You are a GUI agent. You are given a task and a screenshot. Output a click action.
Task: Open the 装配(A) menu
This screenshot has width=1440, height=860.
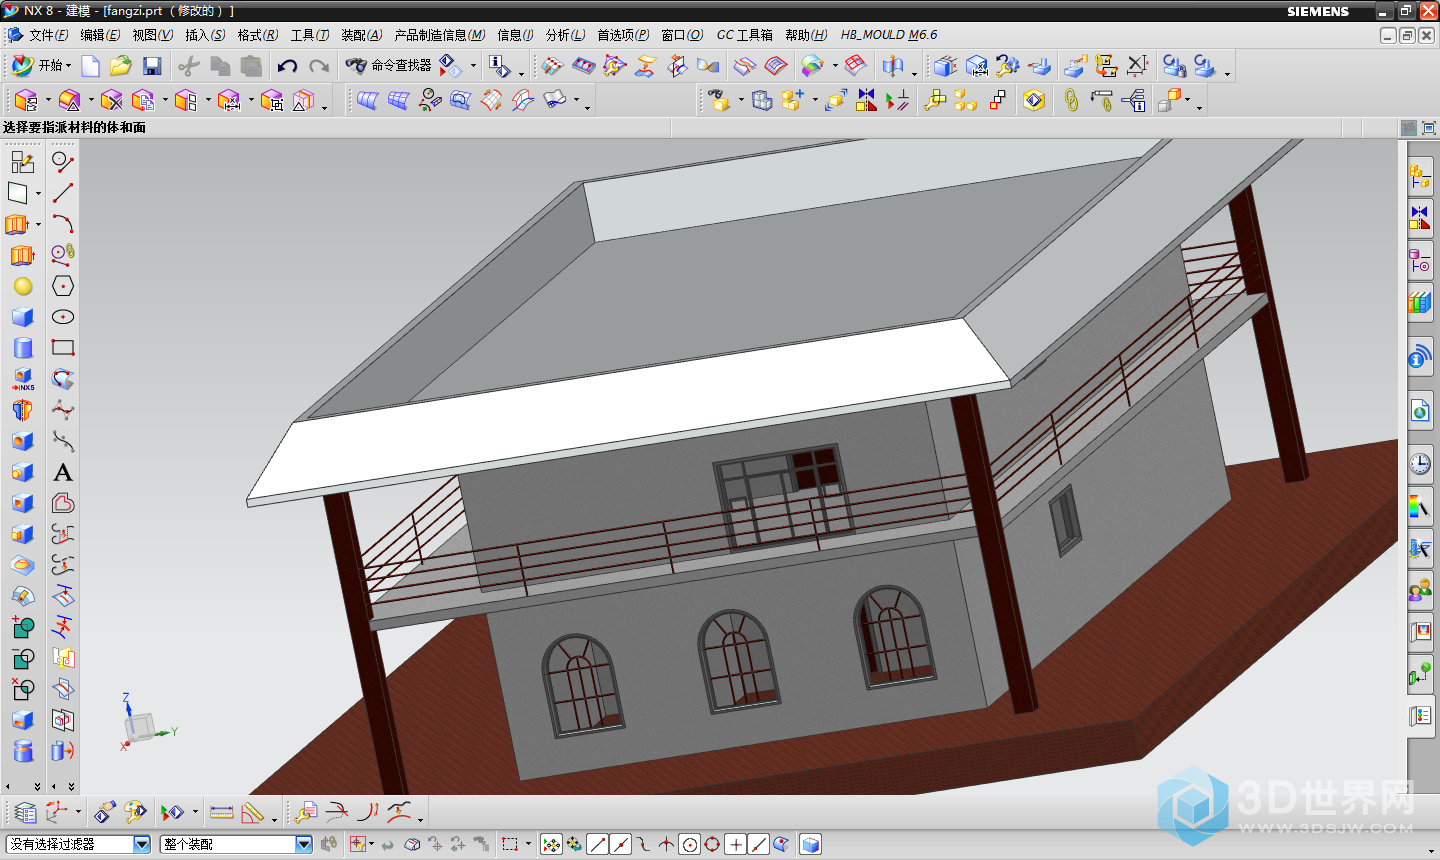[x=361, y=35]
